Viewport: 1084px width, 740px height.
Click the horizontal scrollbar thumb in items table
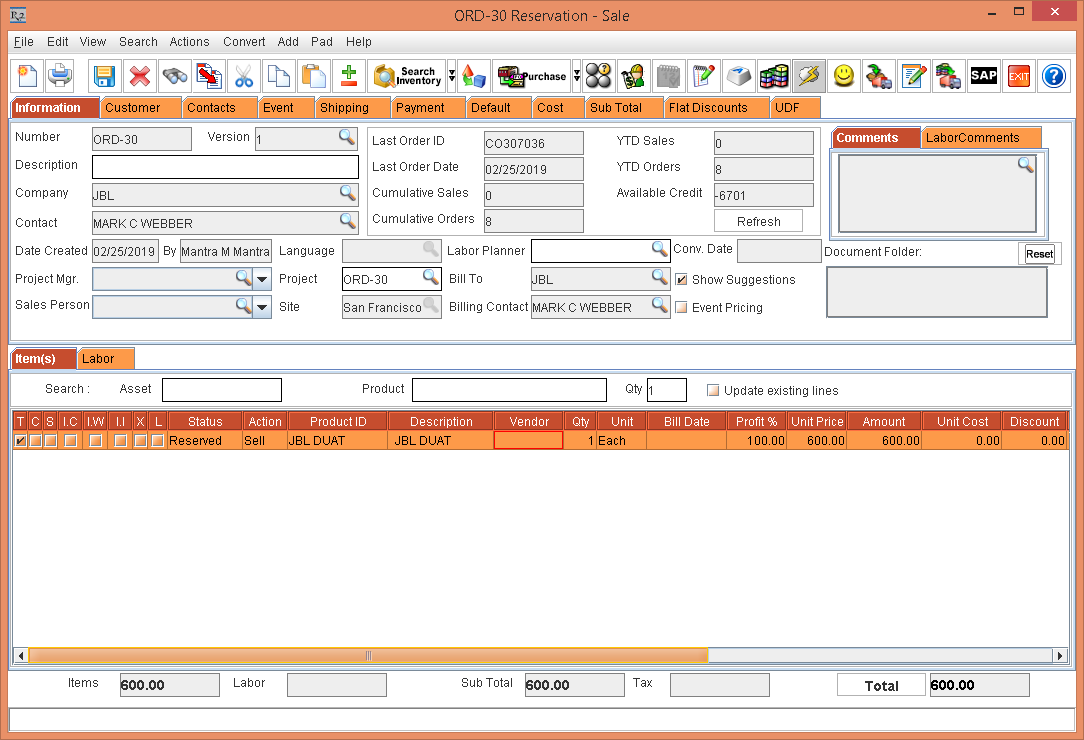pyautogui.click(x=368, y=655)
